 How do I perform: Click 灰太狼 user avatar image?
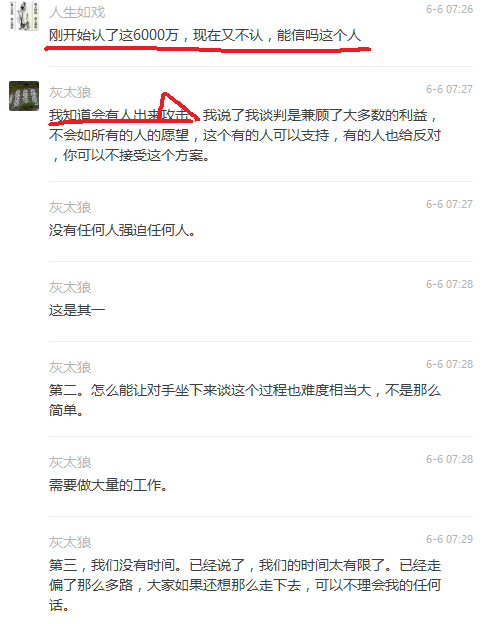click(24, 96)
